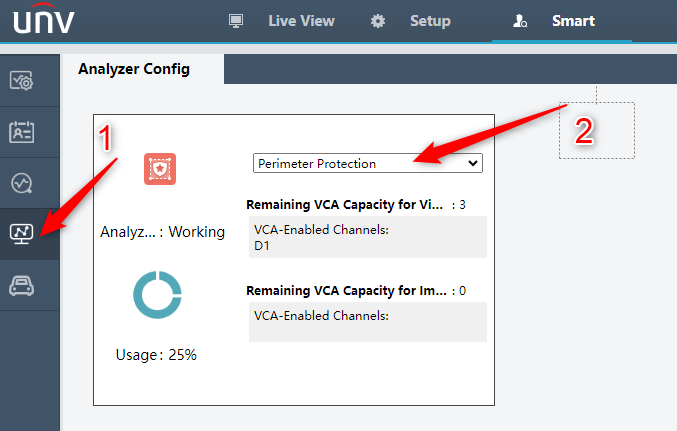Click the empty VCA-Enabled Channels box

[x=368, y=322]
